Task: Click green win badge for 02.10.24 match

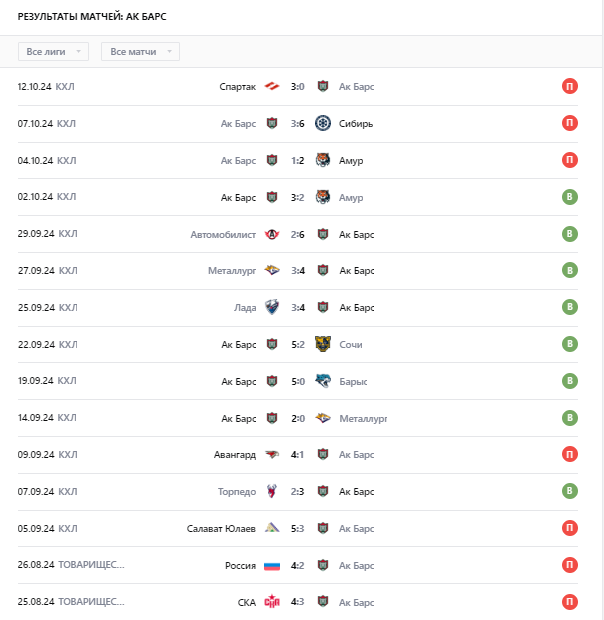Action: pos(570,197)
